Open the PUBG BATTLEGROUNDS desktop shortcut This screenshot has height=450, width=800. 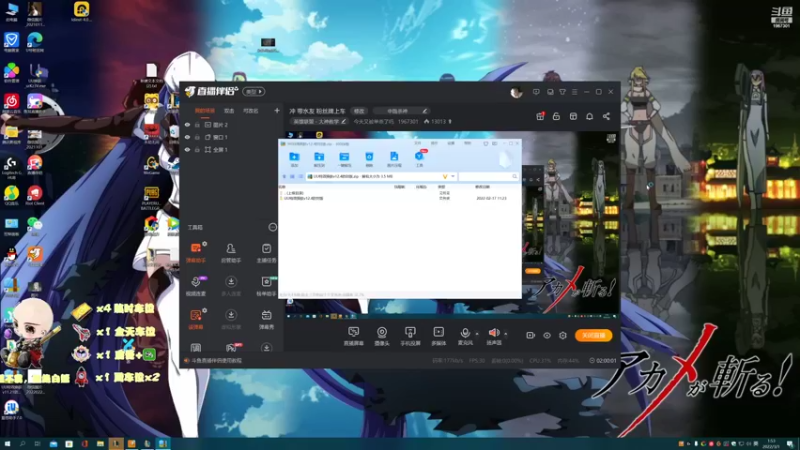click(x=151, y=198)
